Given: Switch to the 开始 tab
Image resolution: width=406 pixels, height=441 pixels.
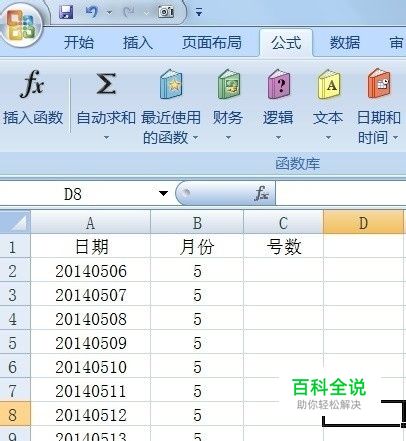Looking at the screenshot, I should coord(79,43).
